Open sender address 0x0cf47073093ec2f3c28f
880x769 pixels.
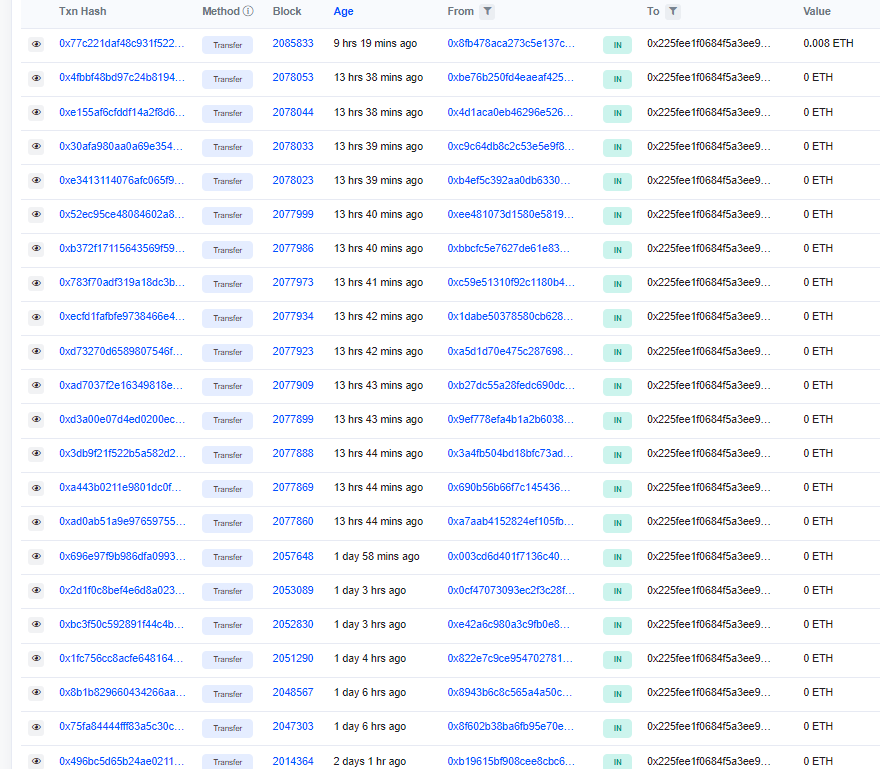pos(511,591)
